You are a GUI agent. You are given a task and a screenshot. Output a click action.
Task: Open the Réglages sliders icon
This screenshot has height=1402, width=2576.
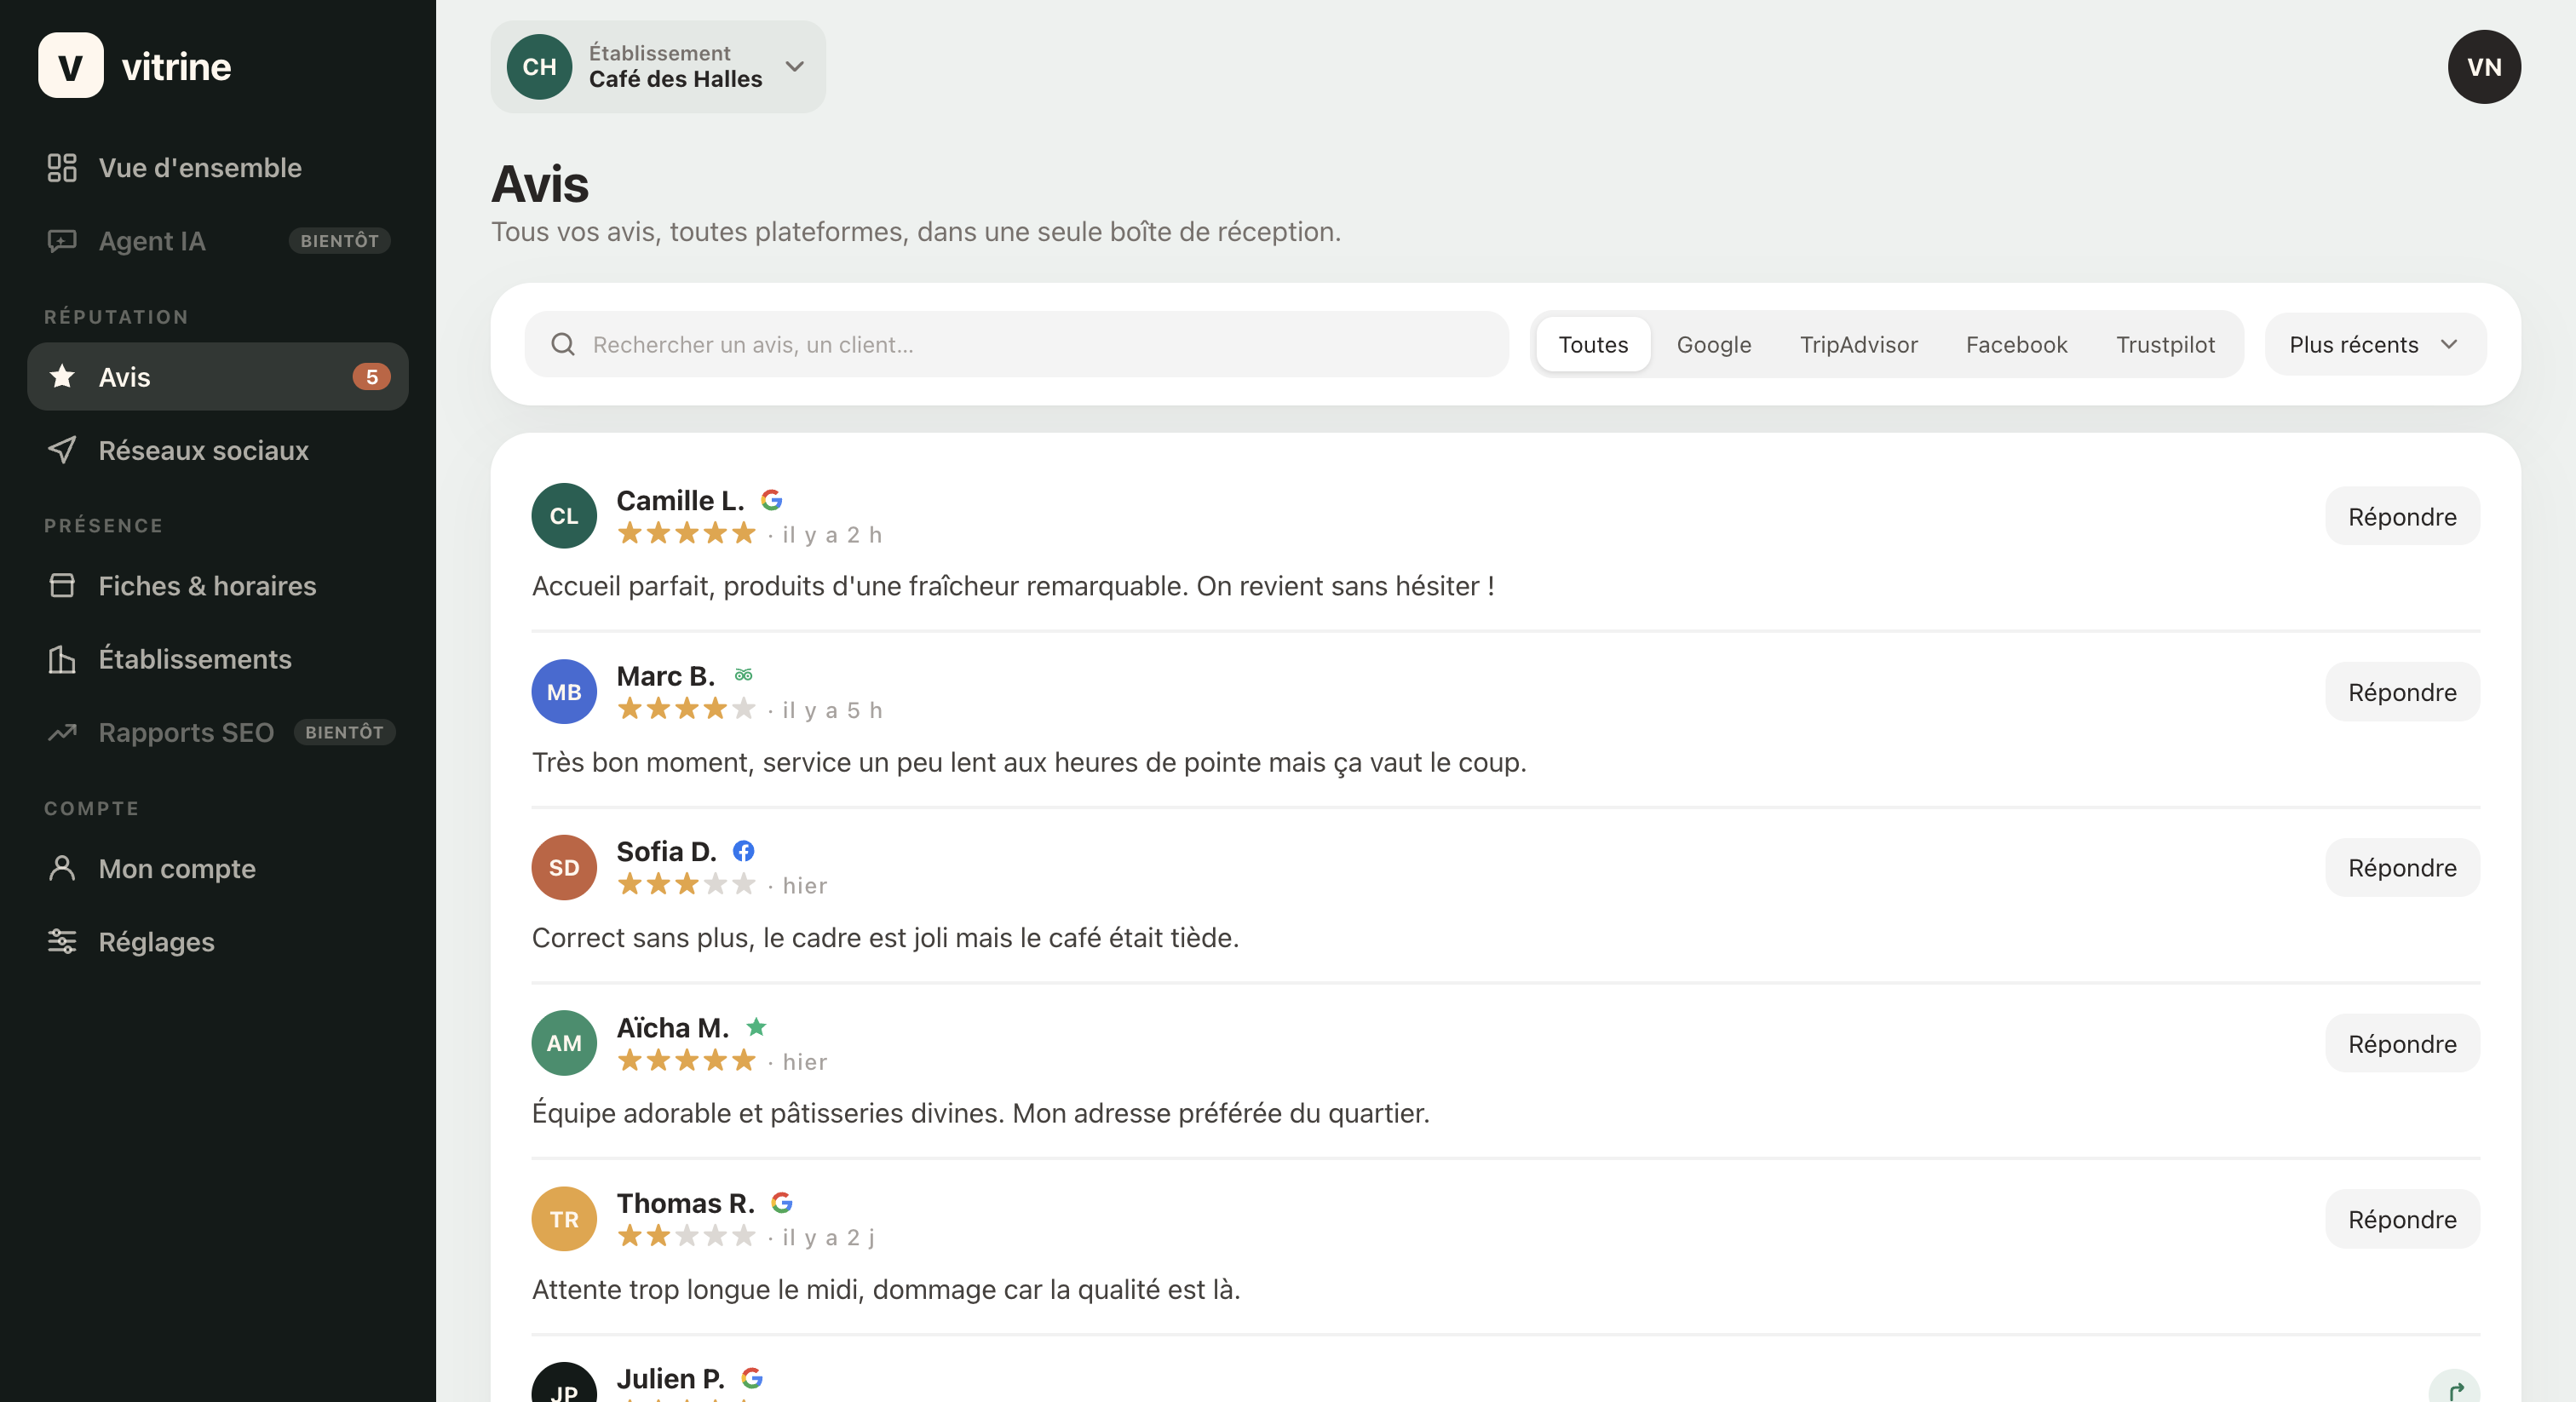click(62, 941)
